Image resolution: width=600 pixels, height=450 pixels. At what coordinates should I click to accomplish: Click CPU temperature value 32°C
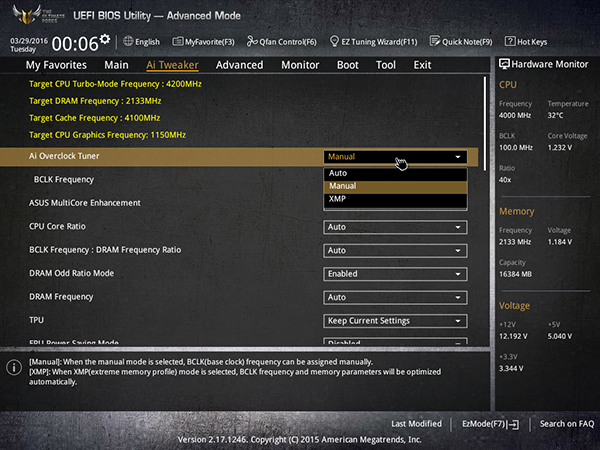click(555, 115)
